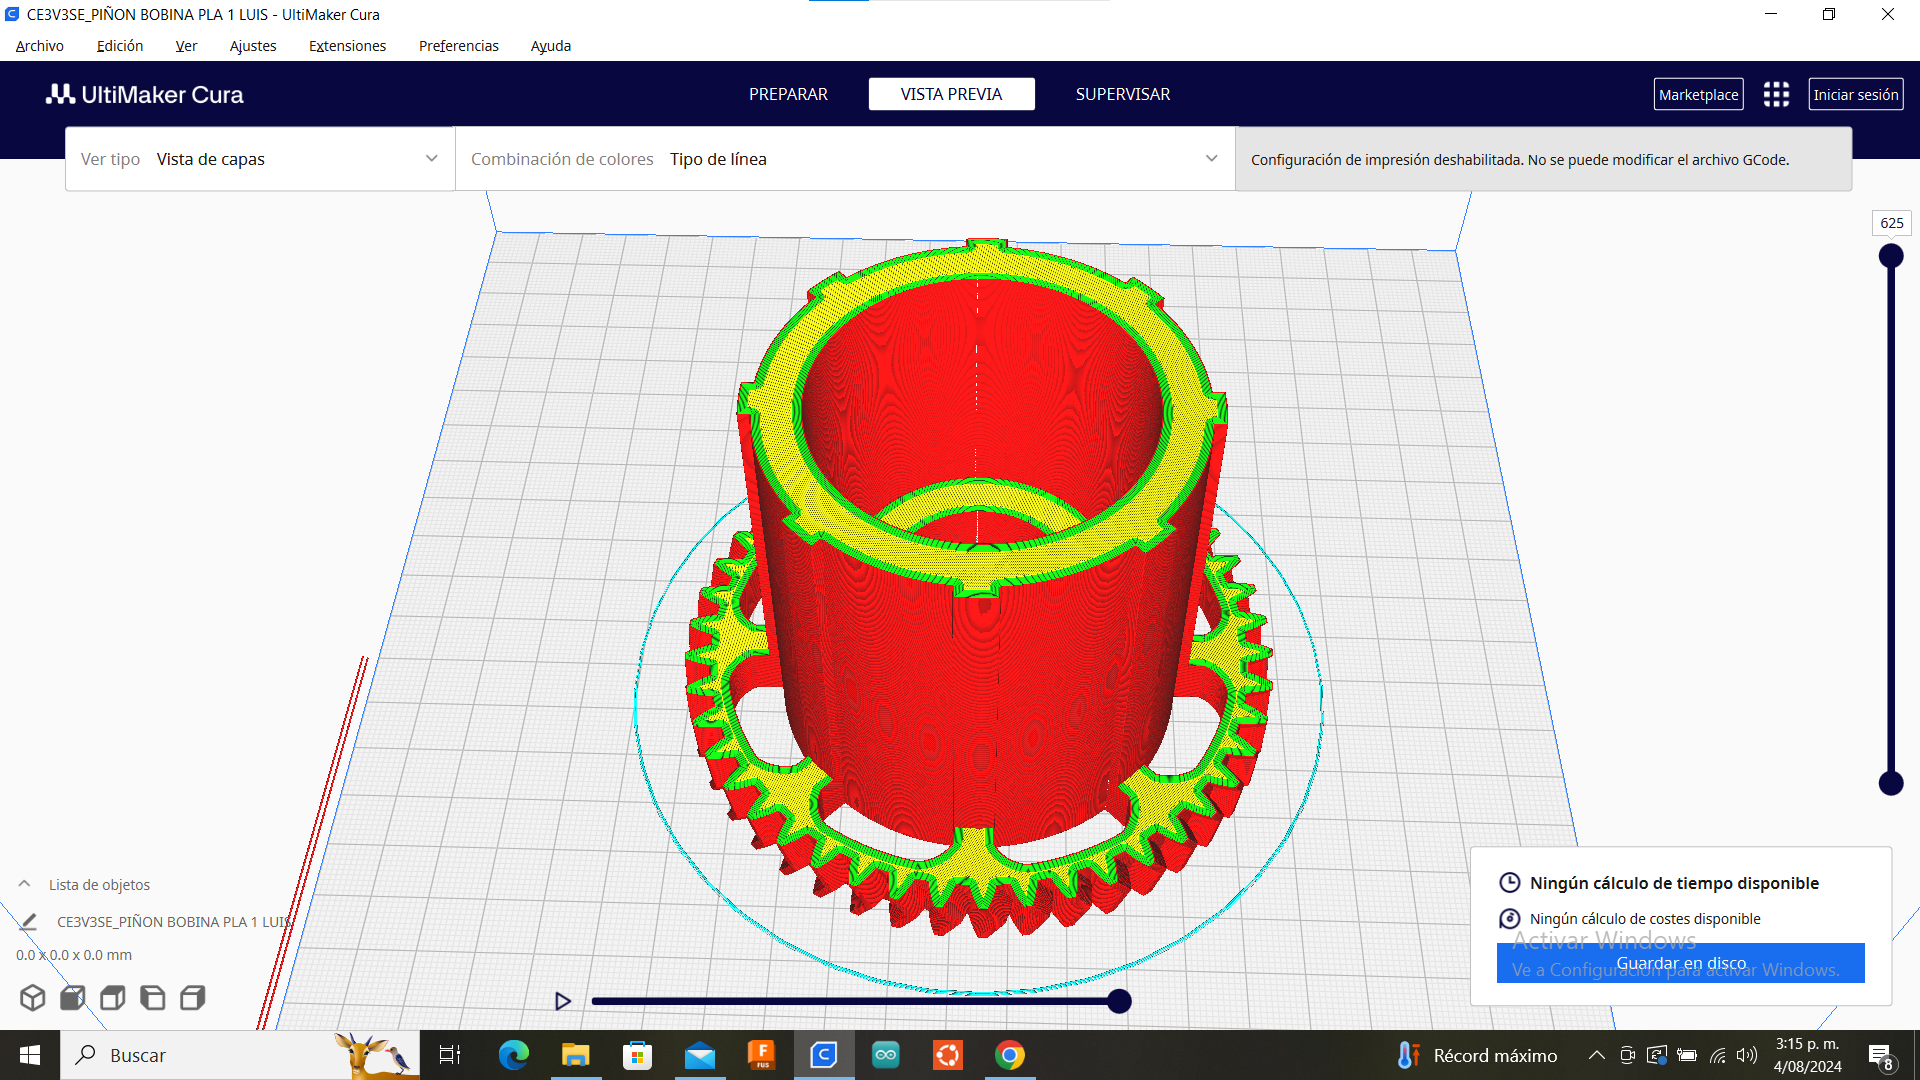Open the Combinación de colores dropdown
The width and height of the screenshot is (1920, 1080).
[845, 159]
